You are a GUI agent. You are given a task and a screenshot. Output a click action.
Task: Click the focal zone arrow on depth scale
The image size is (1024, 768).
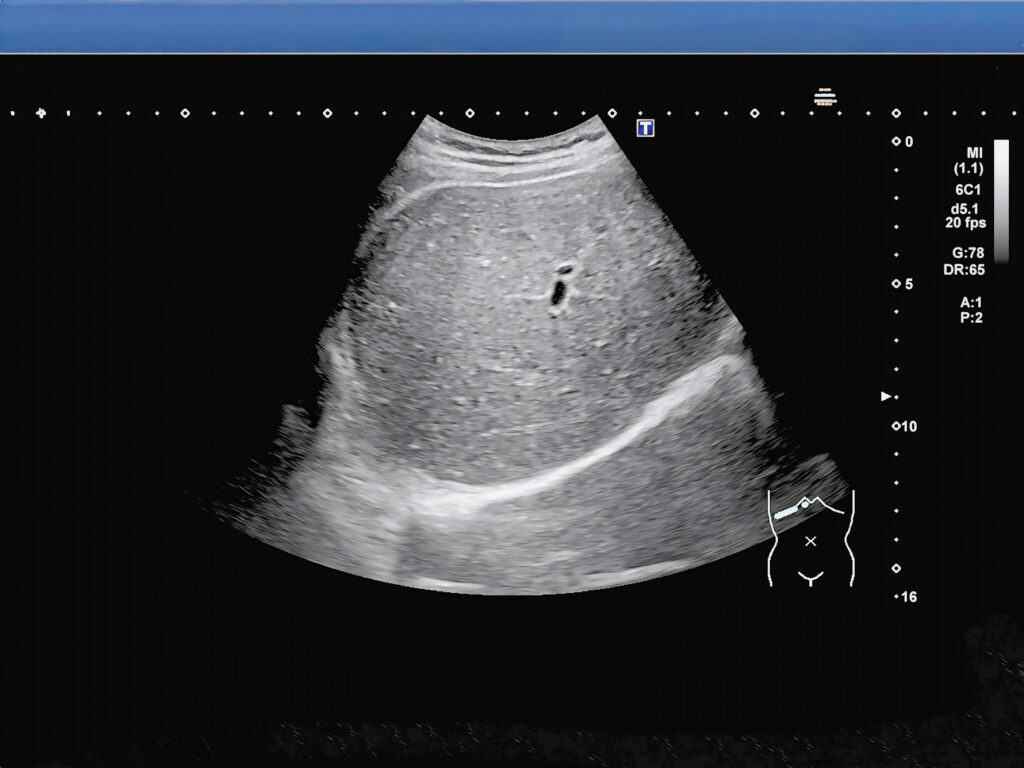[x=885, y=397]
